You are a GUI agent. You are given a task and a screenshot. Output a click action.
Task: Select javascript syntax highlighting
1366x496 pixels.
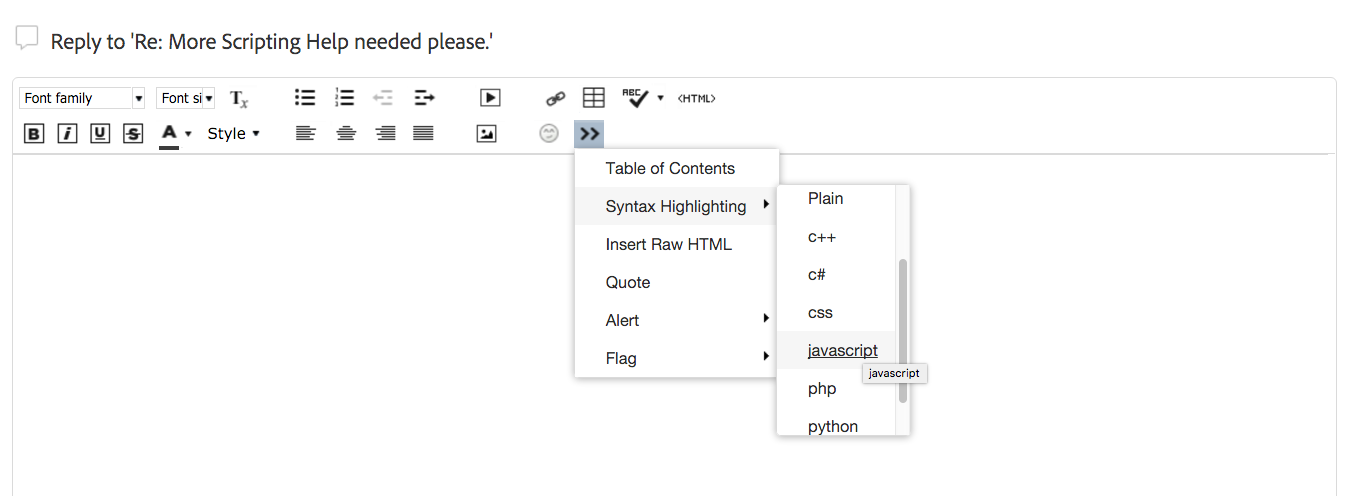[x=842, y=351]
